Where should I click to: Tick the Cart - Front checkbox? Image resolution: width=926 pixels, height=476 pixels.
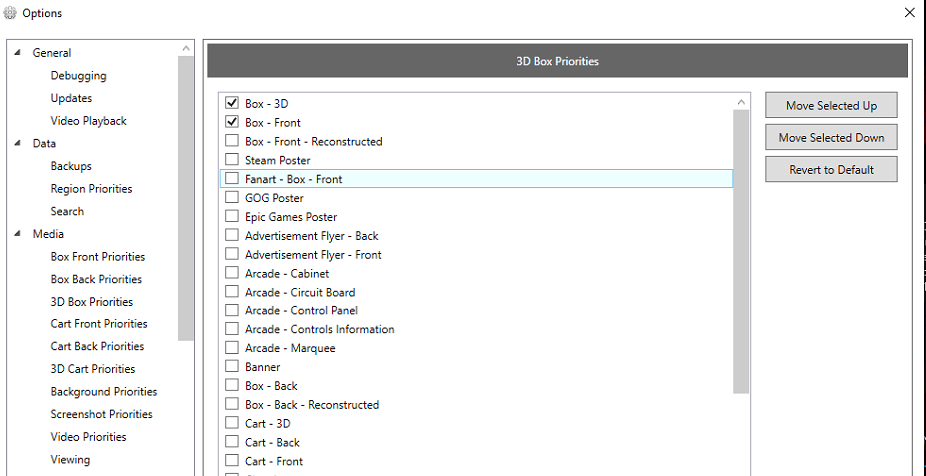(232, 461)
